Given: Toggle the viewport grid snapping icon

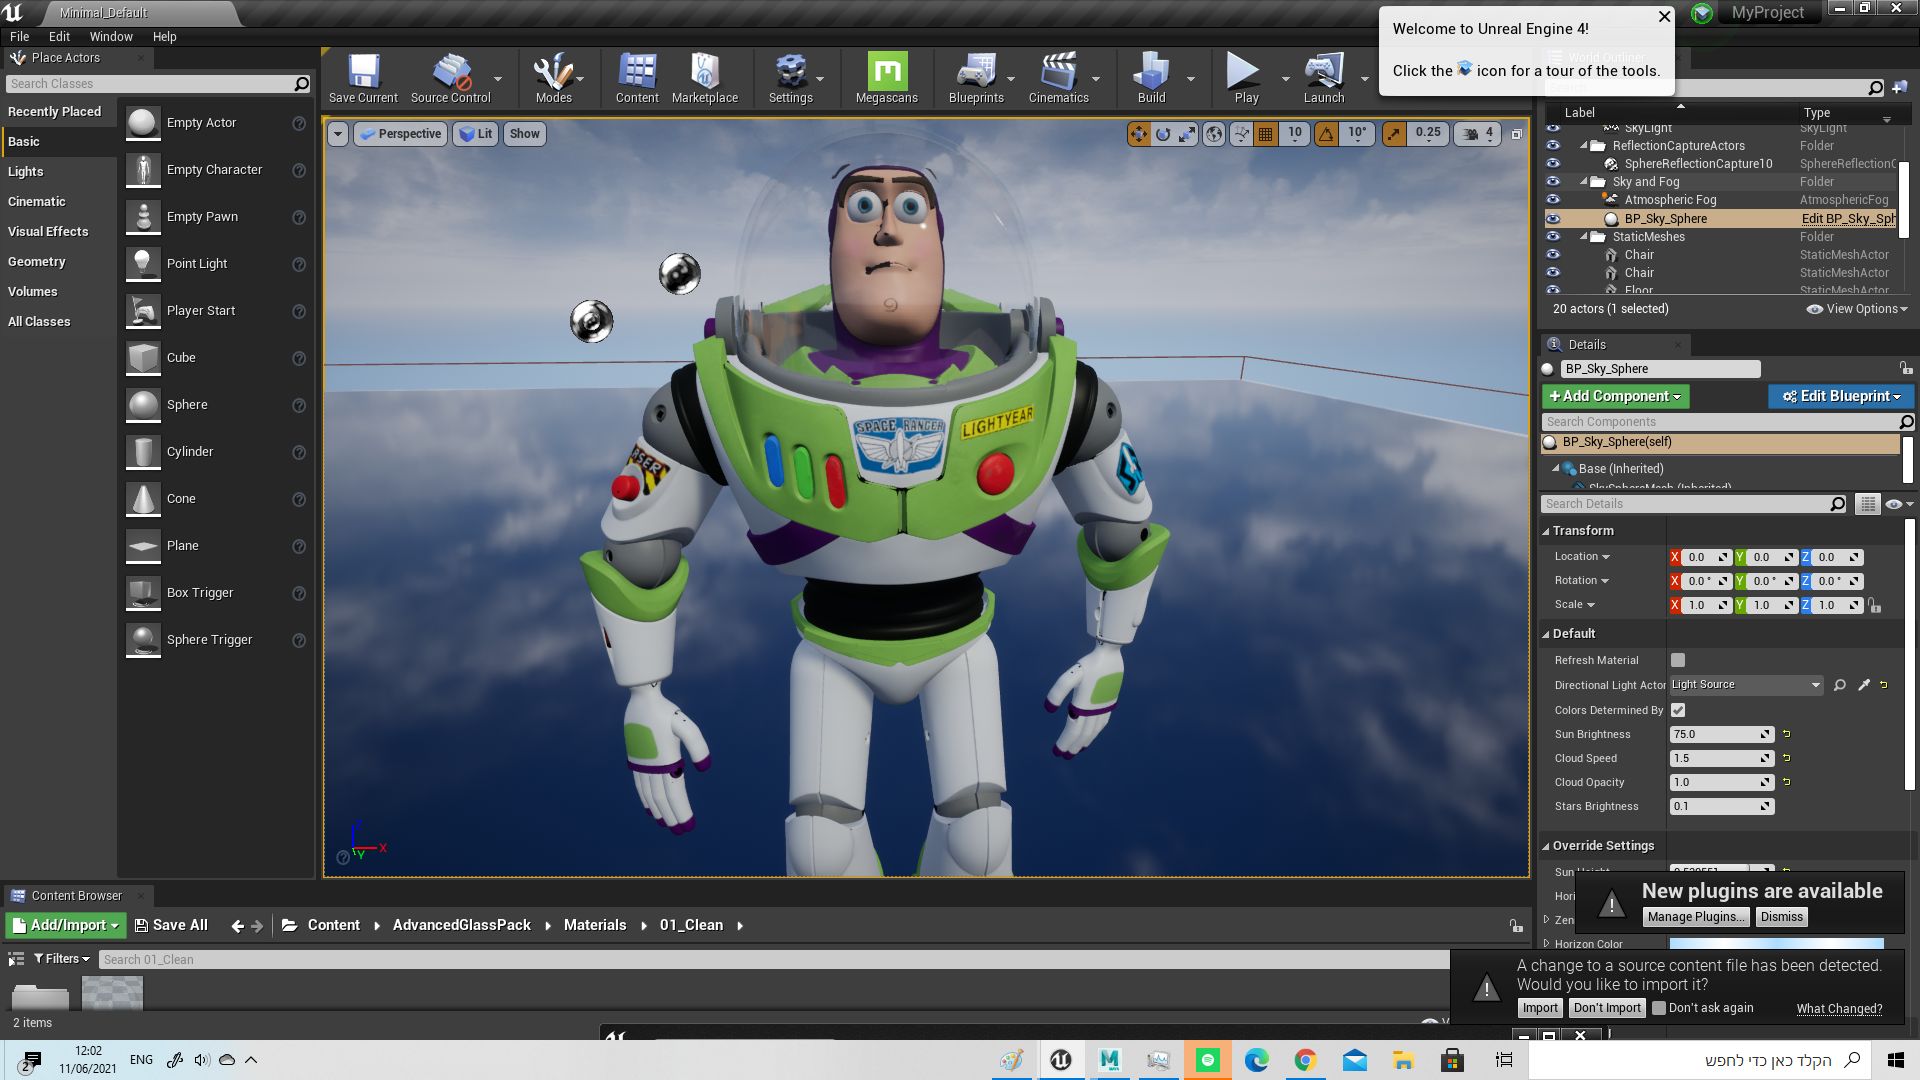Looking at the screenshot, I should [1265, 133].
